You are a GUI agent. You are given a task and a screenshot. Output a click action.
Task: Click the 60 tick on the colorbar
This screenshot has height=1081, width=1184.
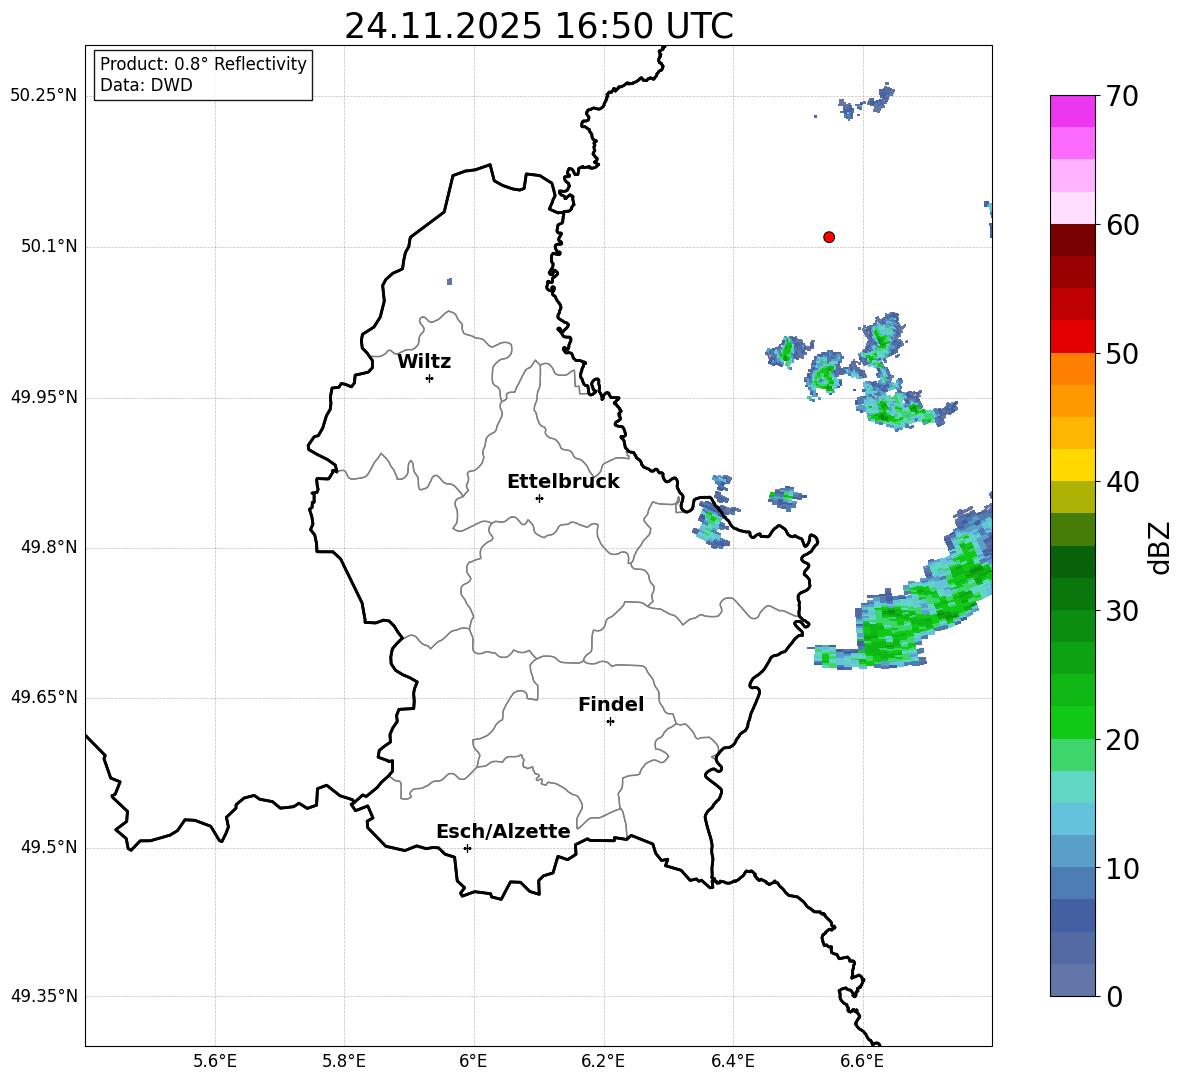[x=1122, y=225]
